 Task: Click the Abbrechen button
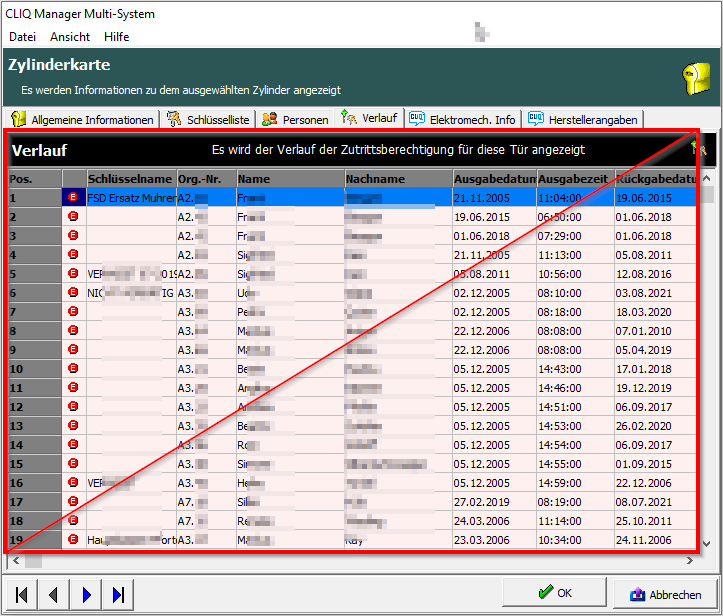[665, 594]
